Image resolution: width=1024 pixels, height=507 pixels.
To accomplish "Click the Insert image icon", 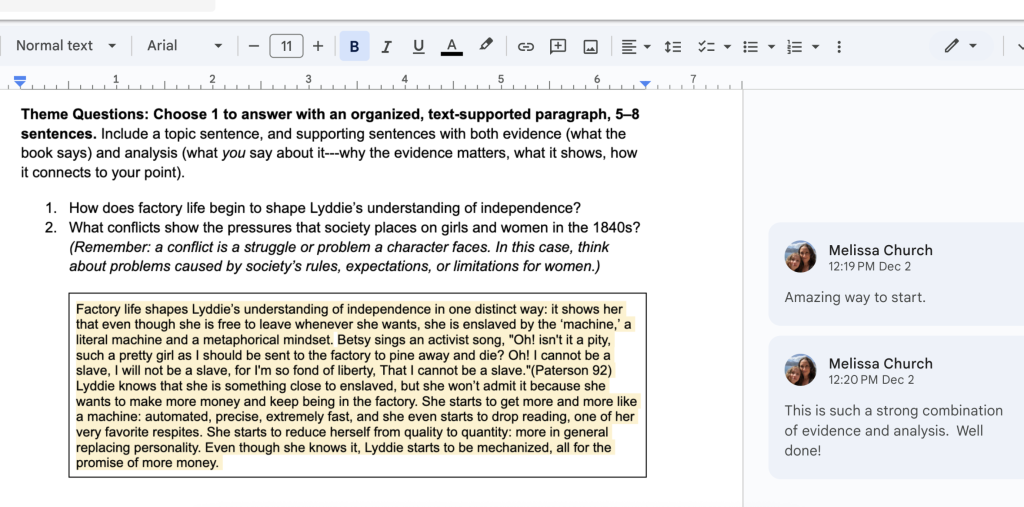I will click(x=590, y=46).
